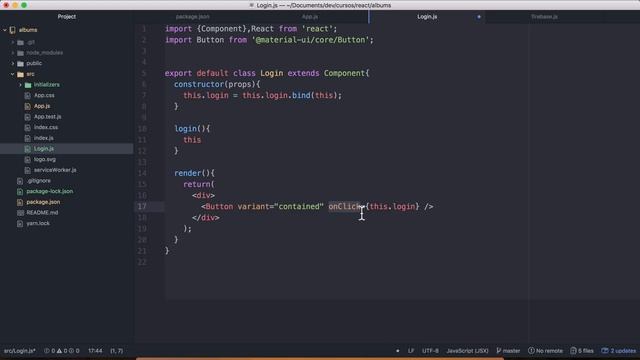Switch to the Login.js tab
The width and height of the screenshot is (640, 360).
[427, 17]
